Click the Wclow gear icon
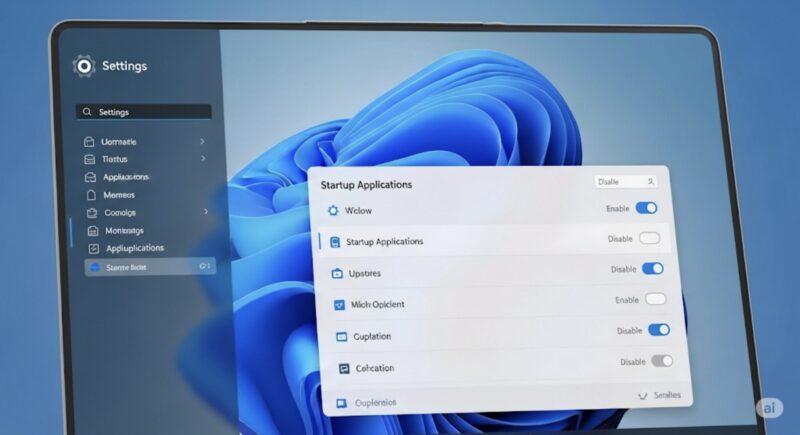The image size is (800, 435). pos(333,210)
